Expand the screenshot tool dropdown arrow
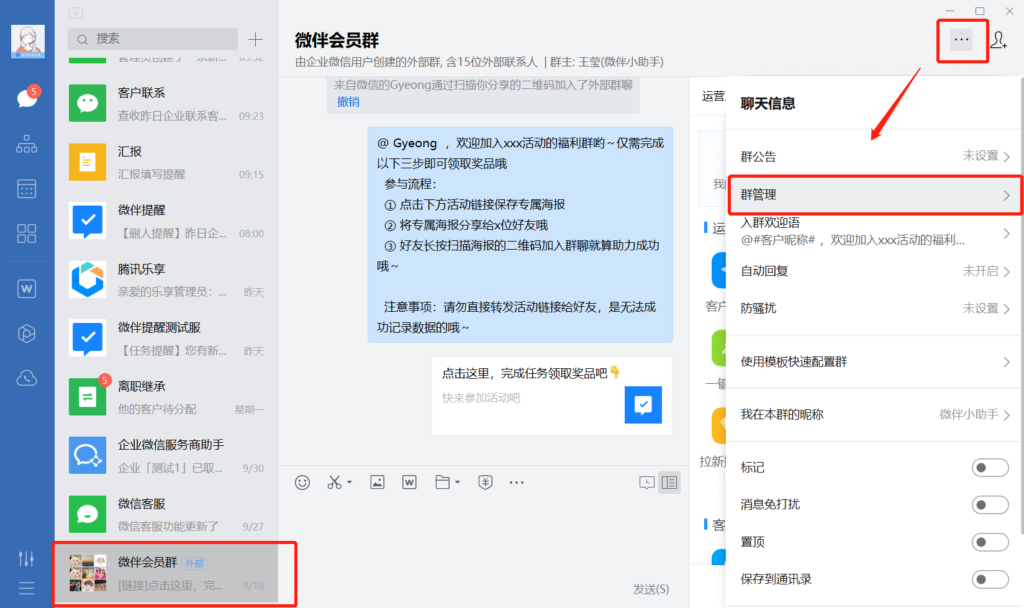This screenshot has width=1024, height=608. tap(349, 483)
